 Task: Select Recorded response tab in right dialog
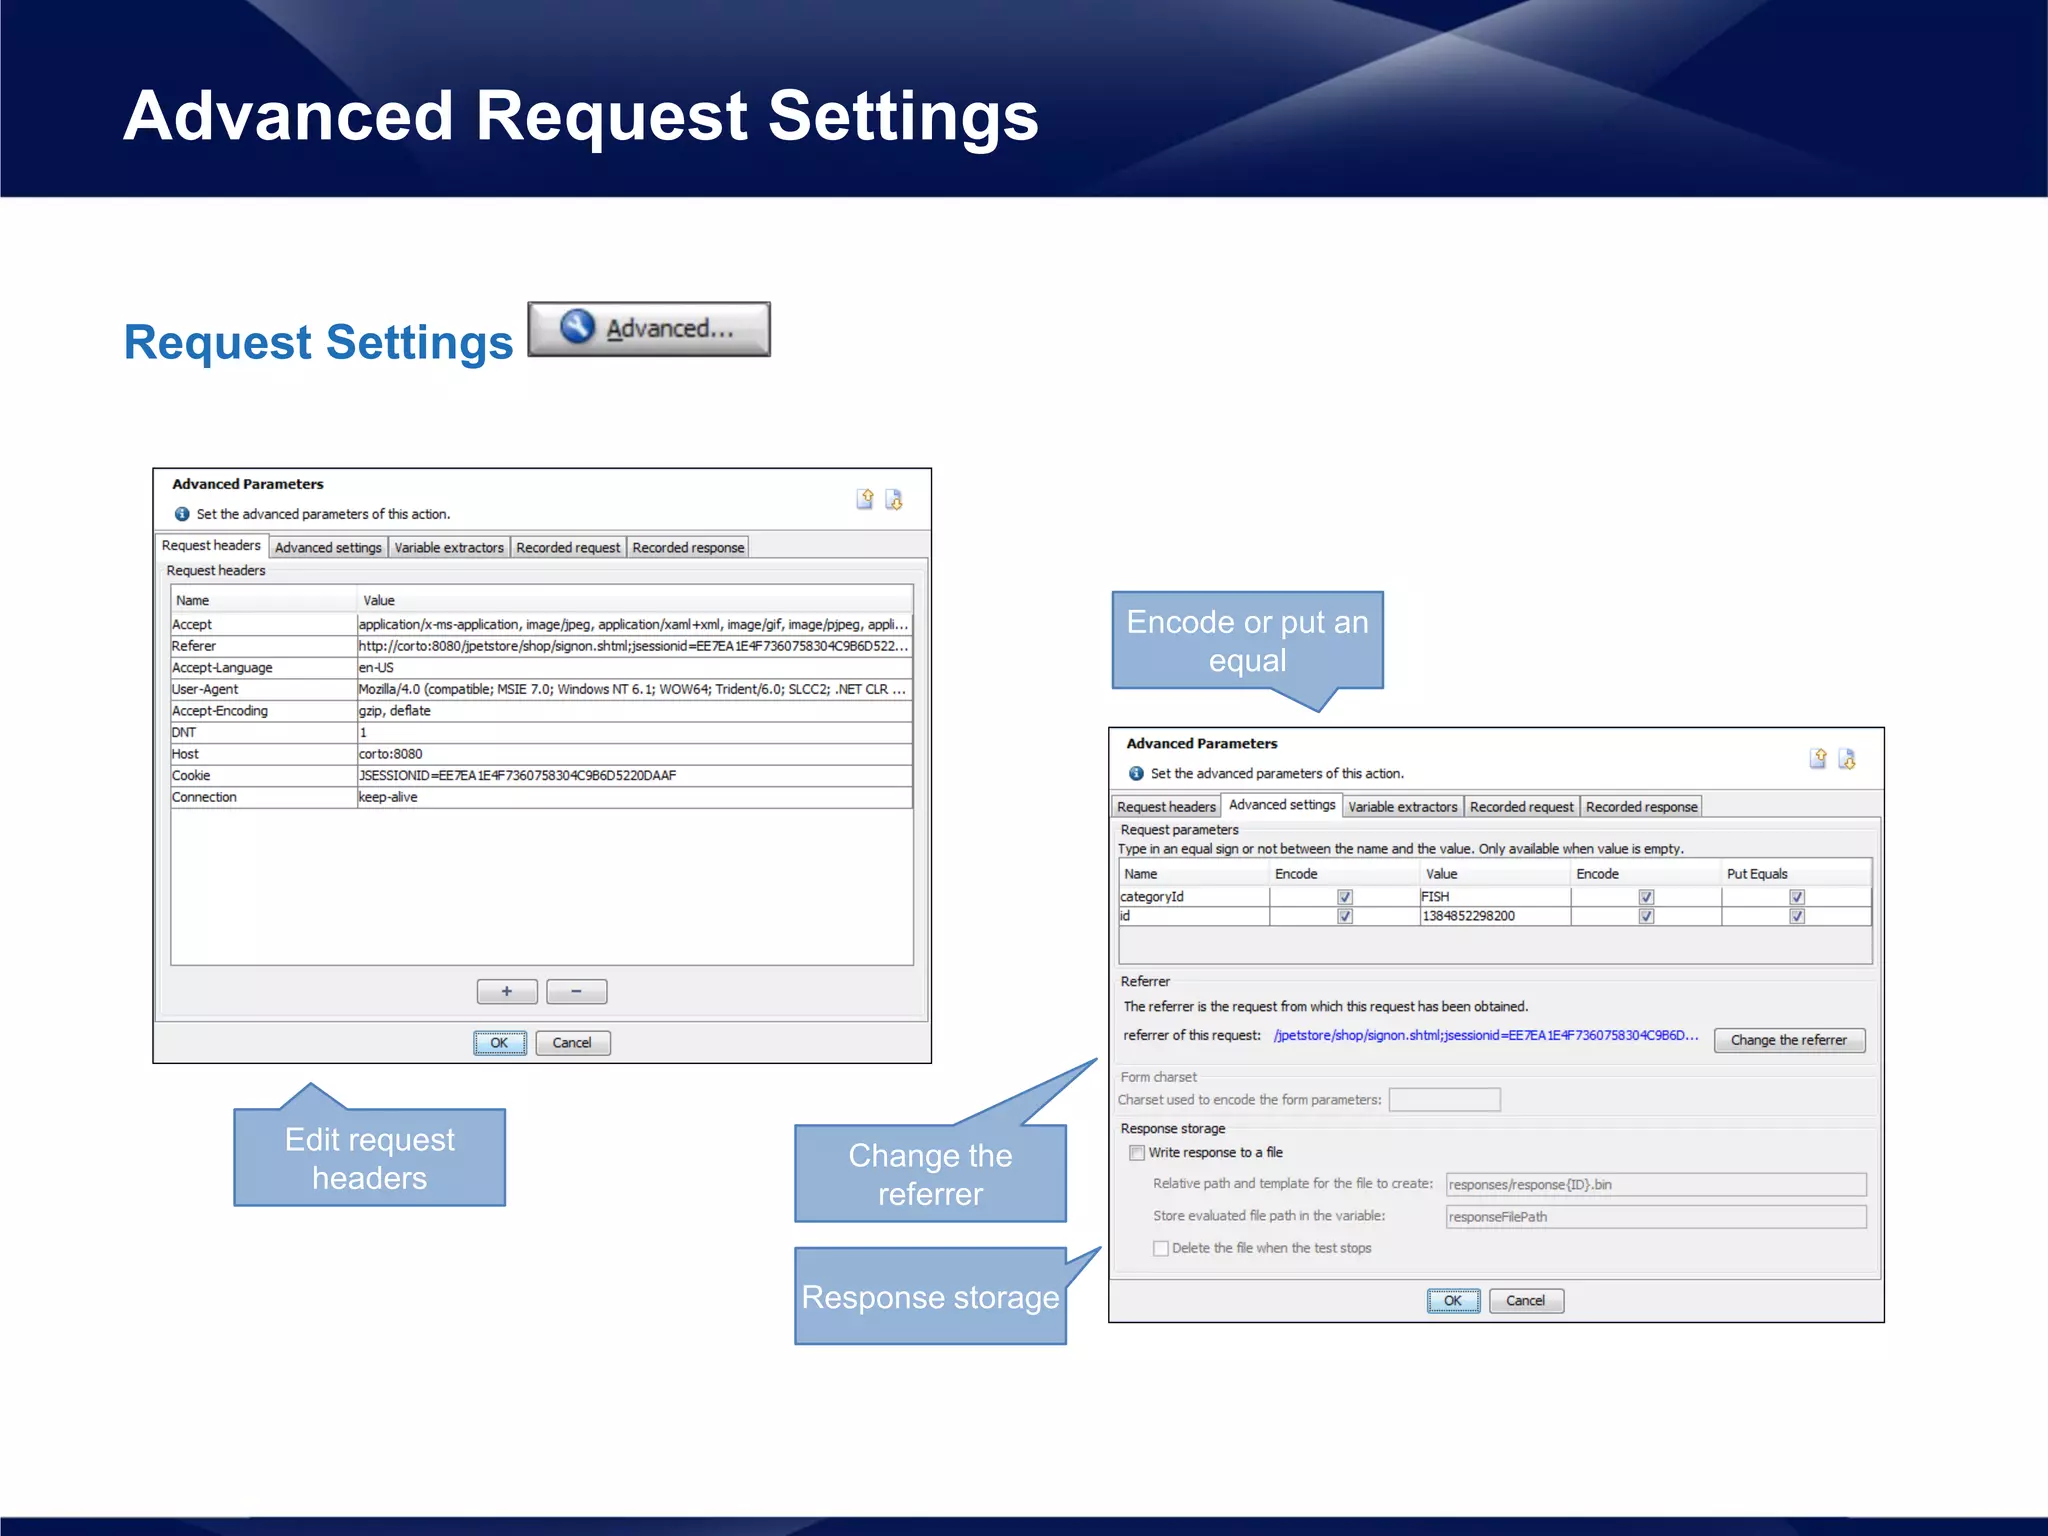click(x=1642, y=806)
